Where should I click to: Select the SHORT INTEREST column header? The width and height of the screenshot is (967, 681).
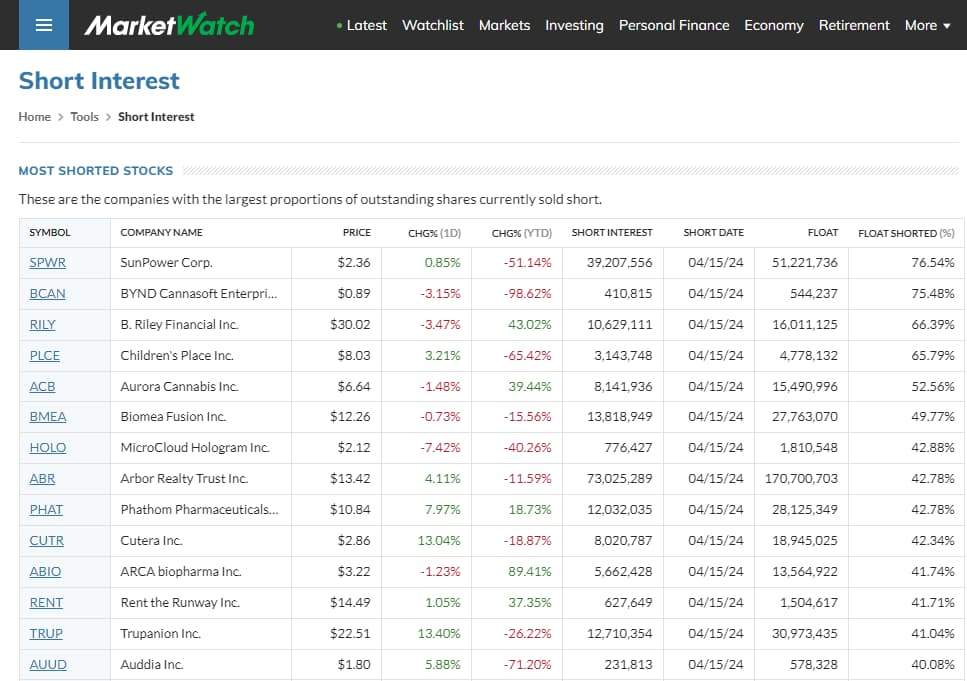tap(612, 233)
